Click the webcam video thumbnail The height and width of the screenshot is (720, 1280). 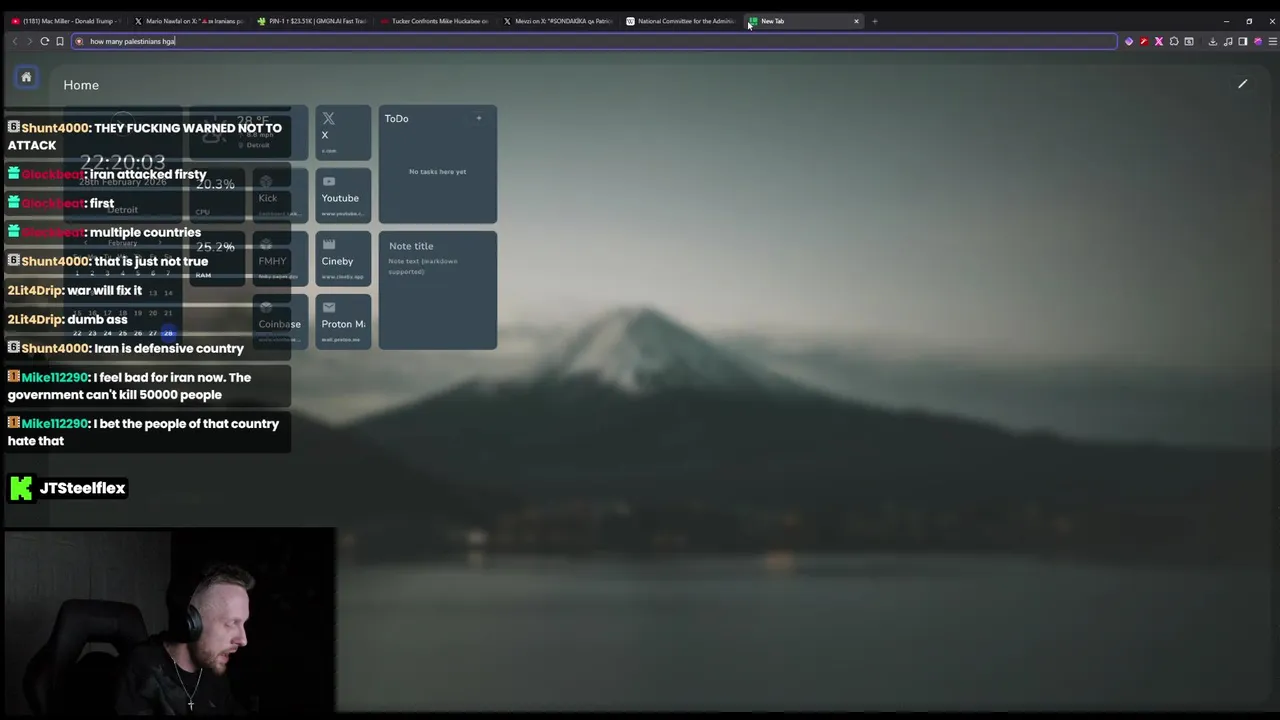[x=170, y=620]
